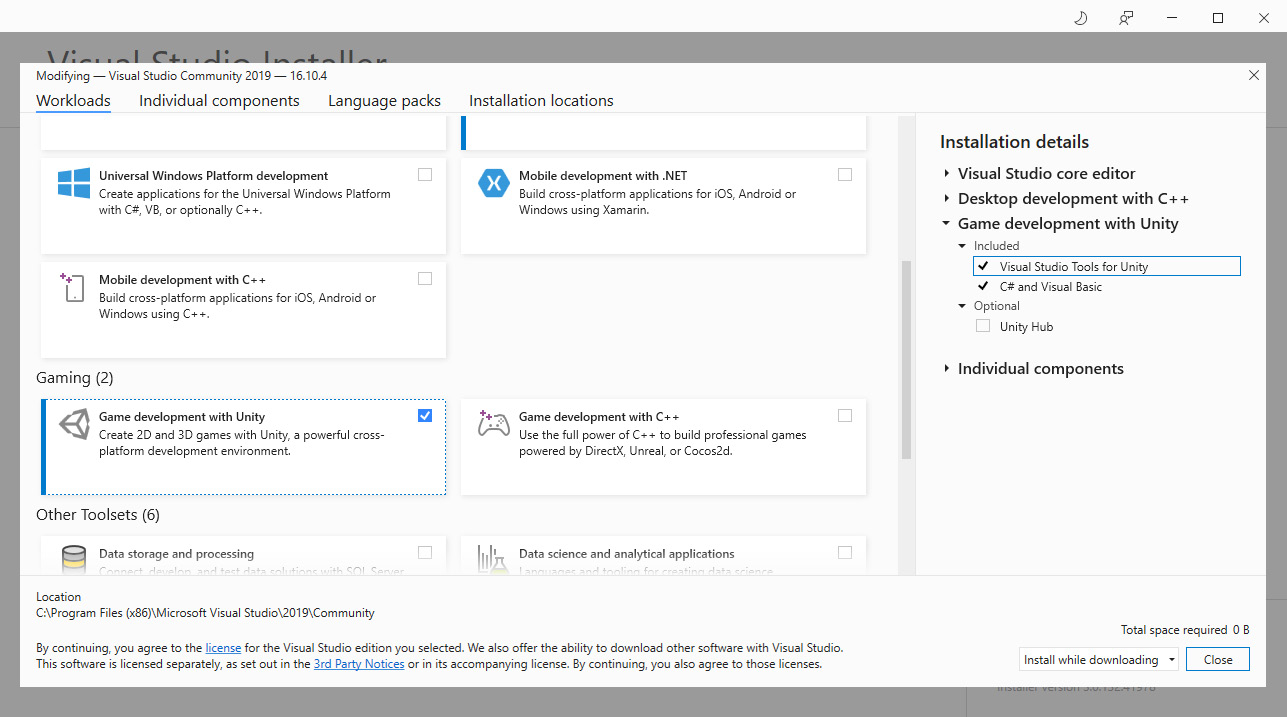This screenshot has height=717, width=1287.
Task: Open the Installation locations tab
Action: pos(541,101)
